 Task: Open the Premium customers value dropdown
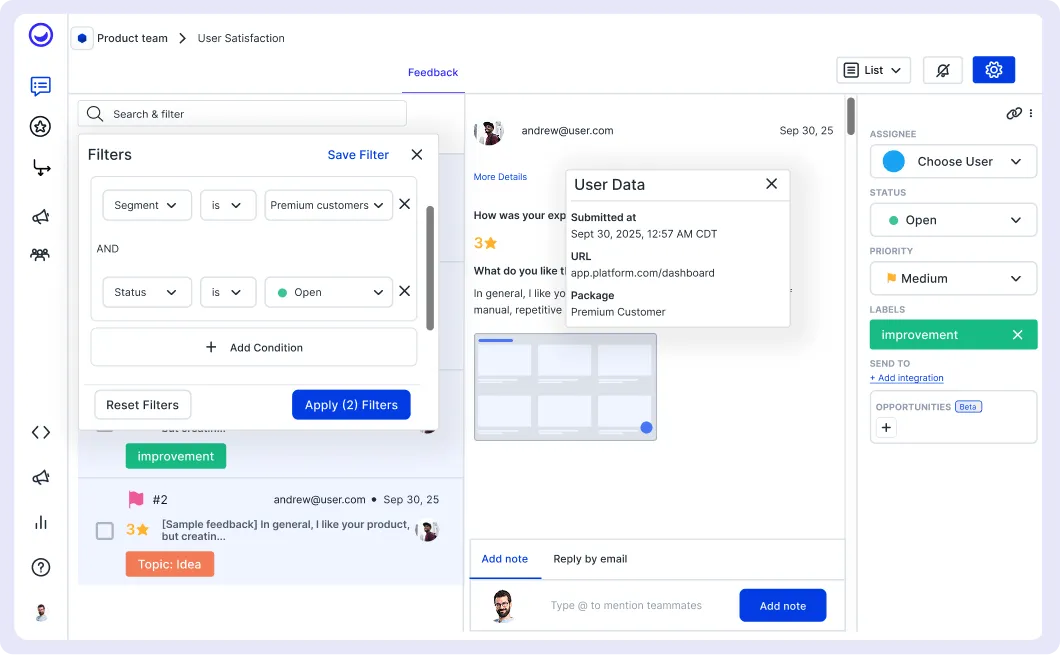(328, 205)
